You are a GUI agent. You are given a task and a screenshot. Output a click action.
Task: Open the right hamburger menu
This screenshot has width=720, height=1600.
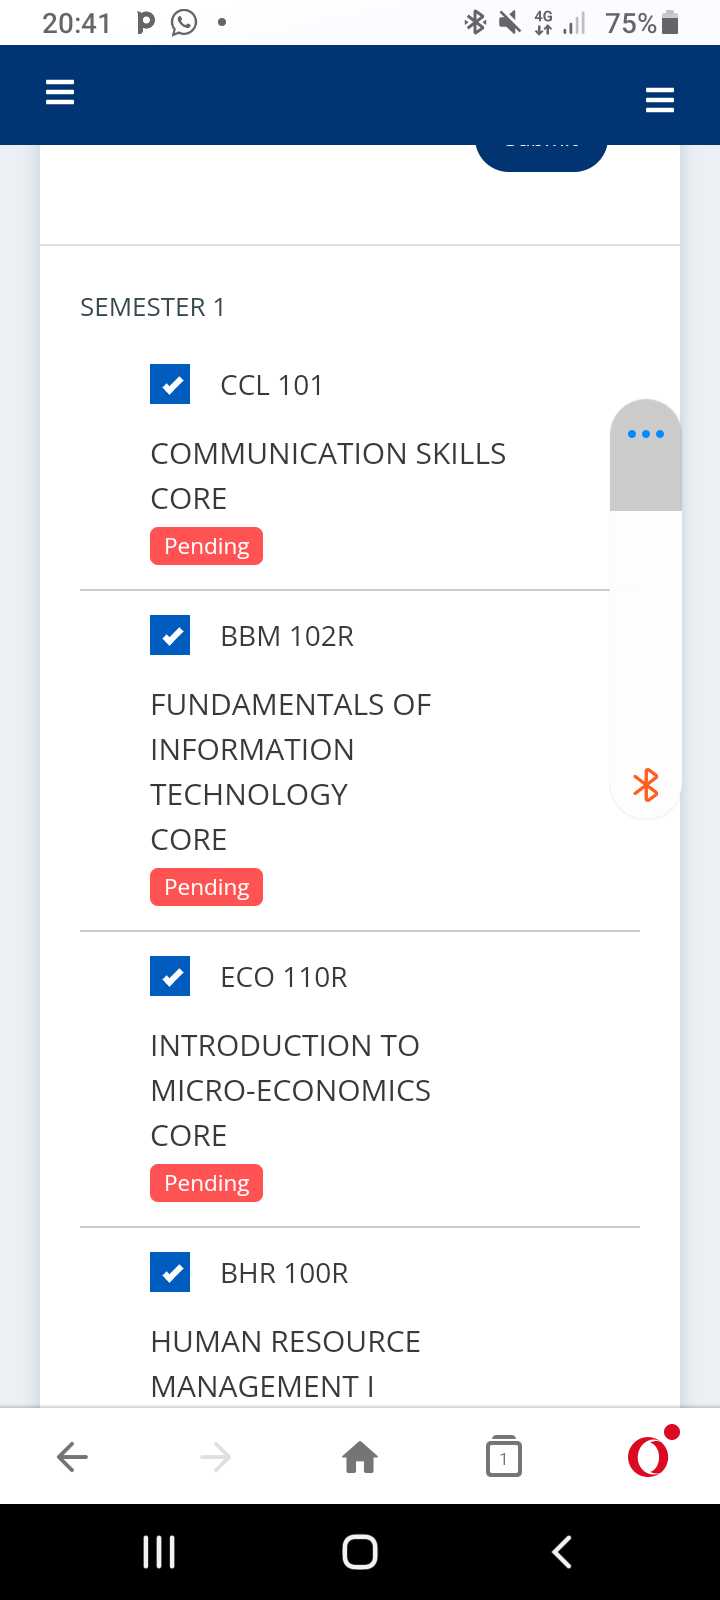[x=660, y=100]
